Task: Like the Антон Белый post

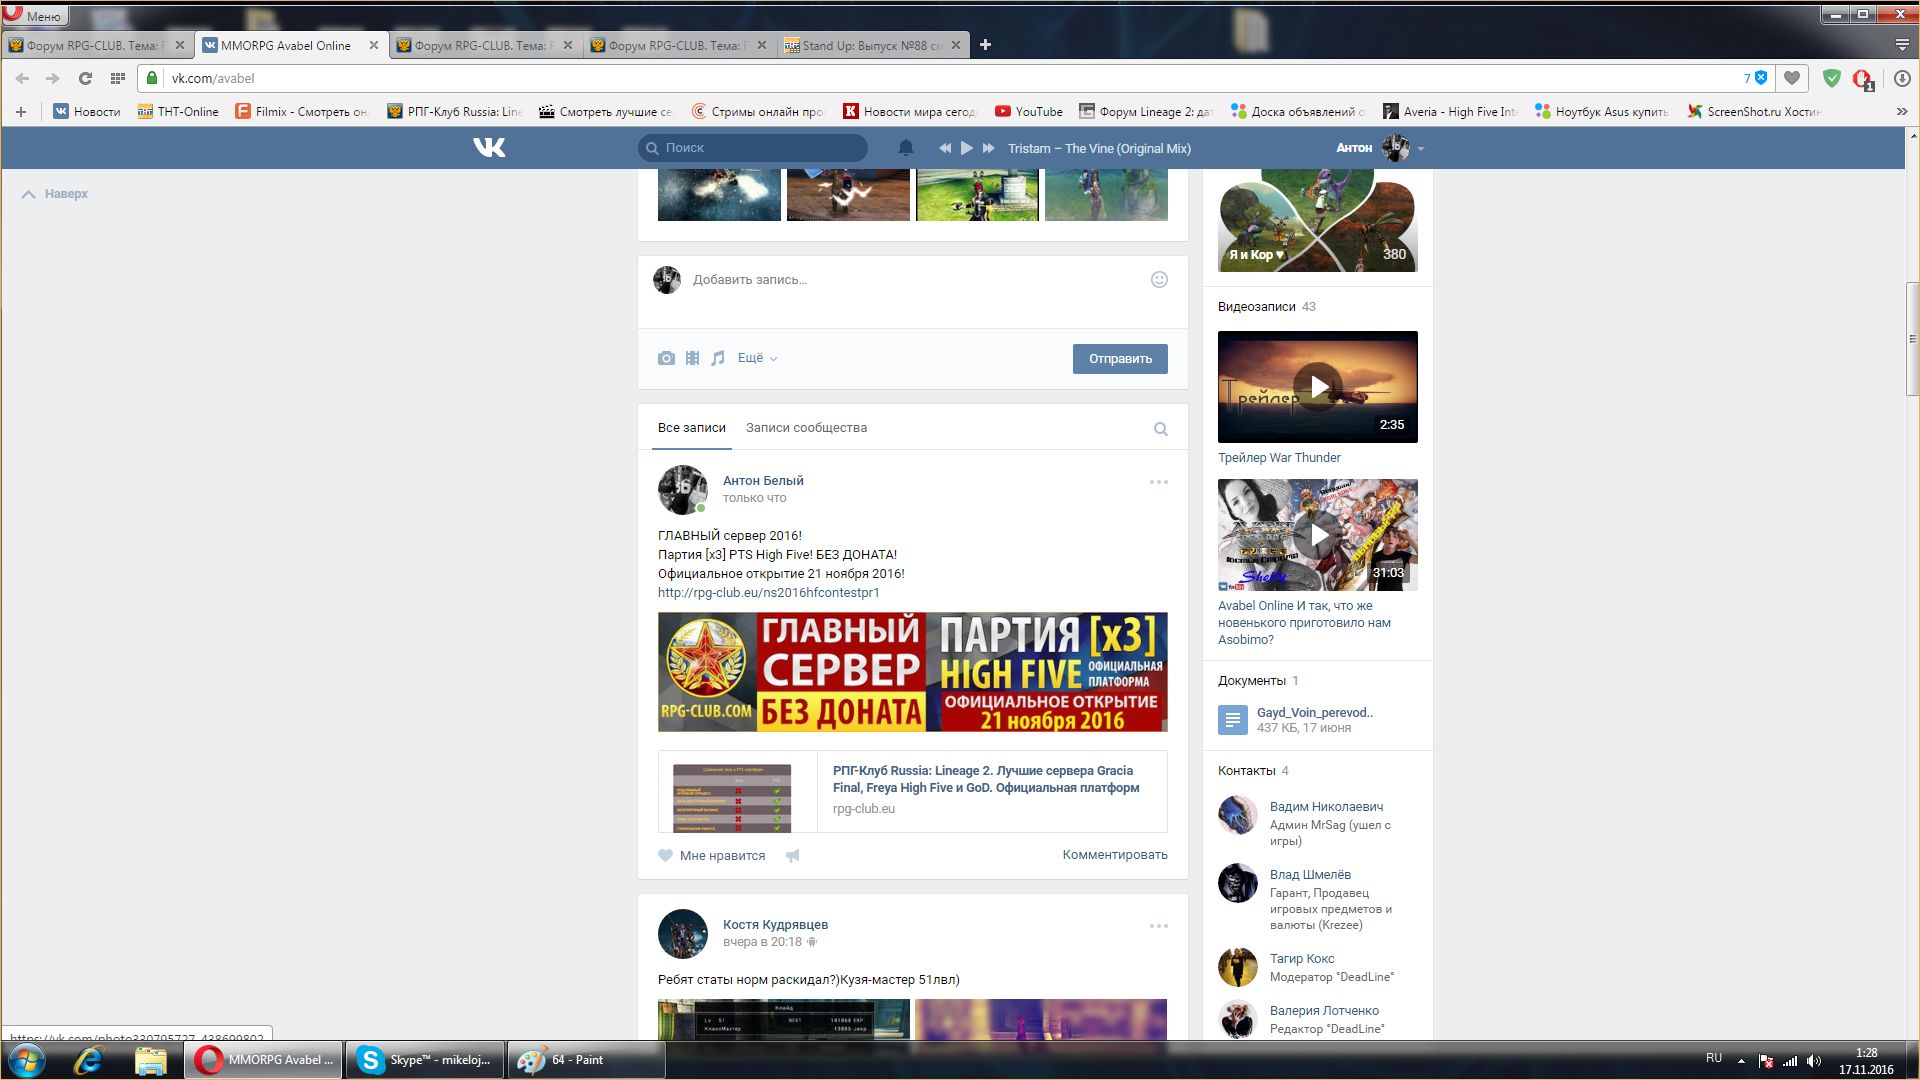Action: point(712,856)
